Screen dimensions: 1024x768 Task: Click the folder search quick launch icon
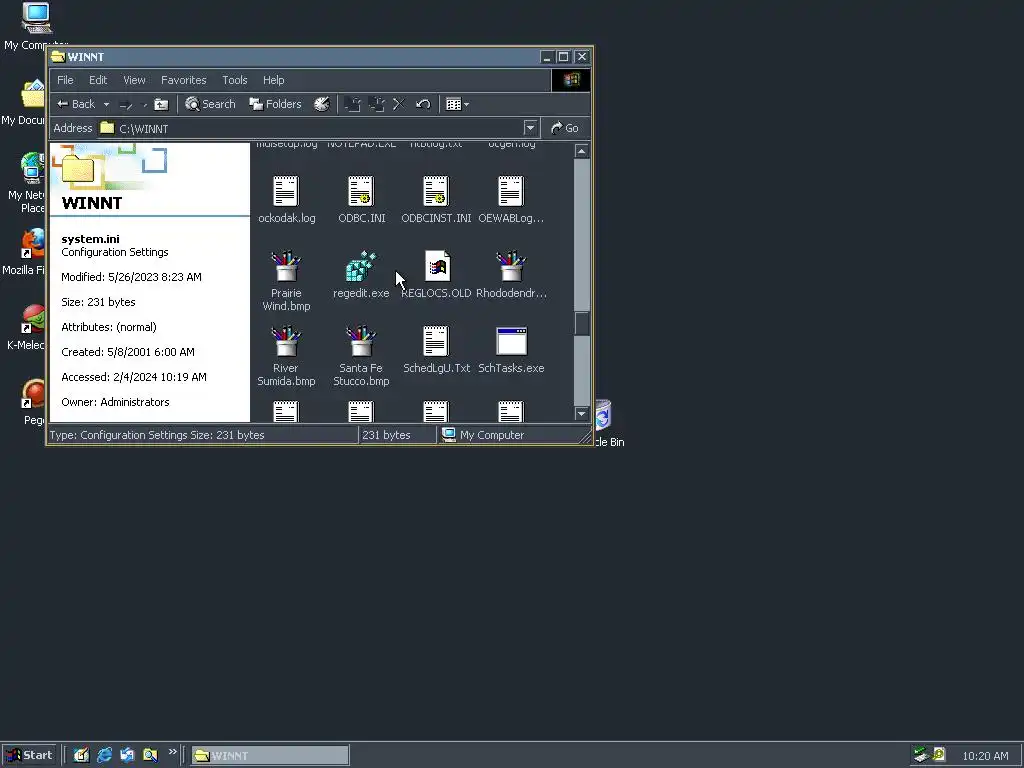[150, 755]
